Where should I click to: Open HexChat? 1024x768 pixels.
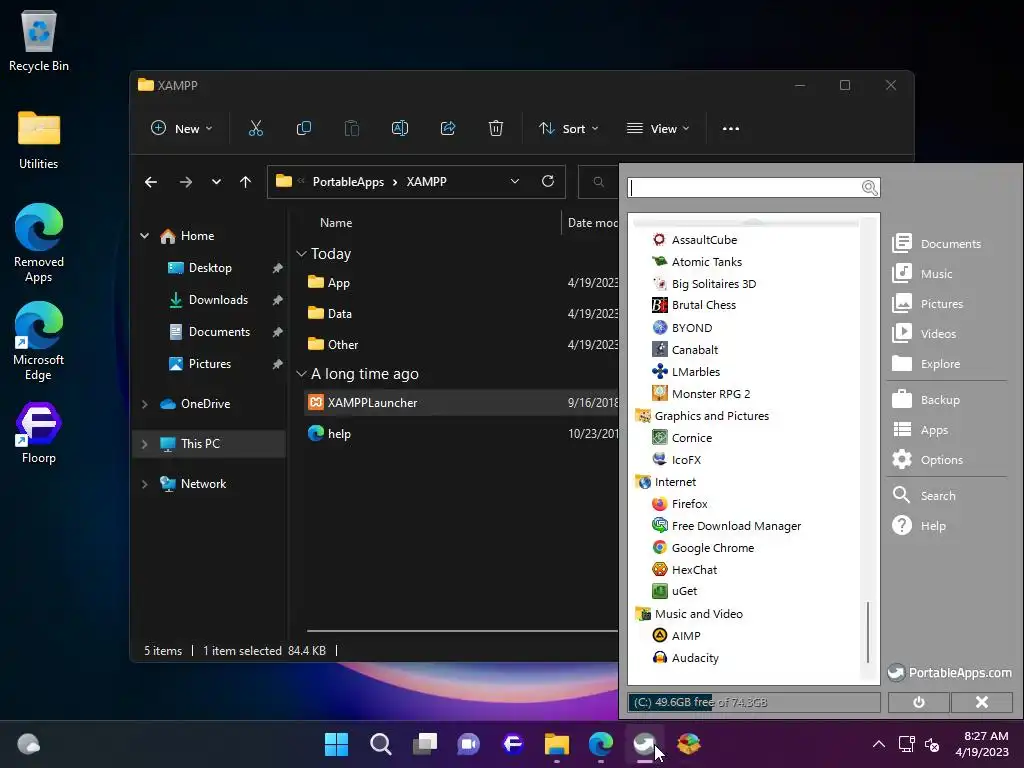(x=684, y=569)
